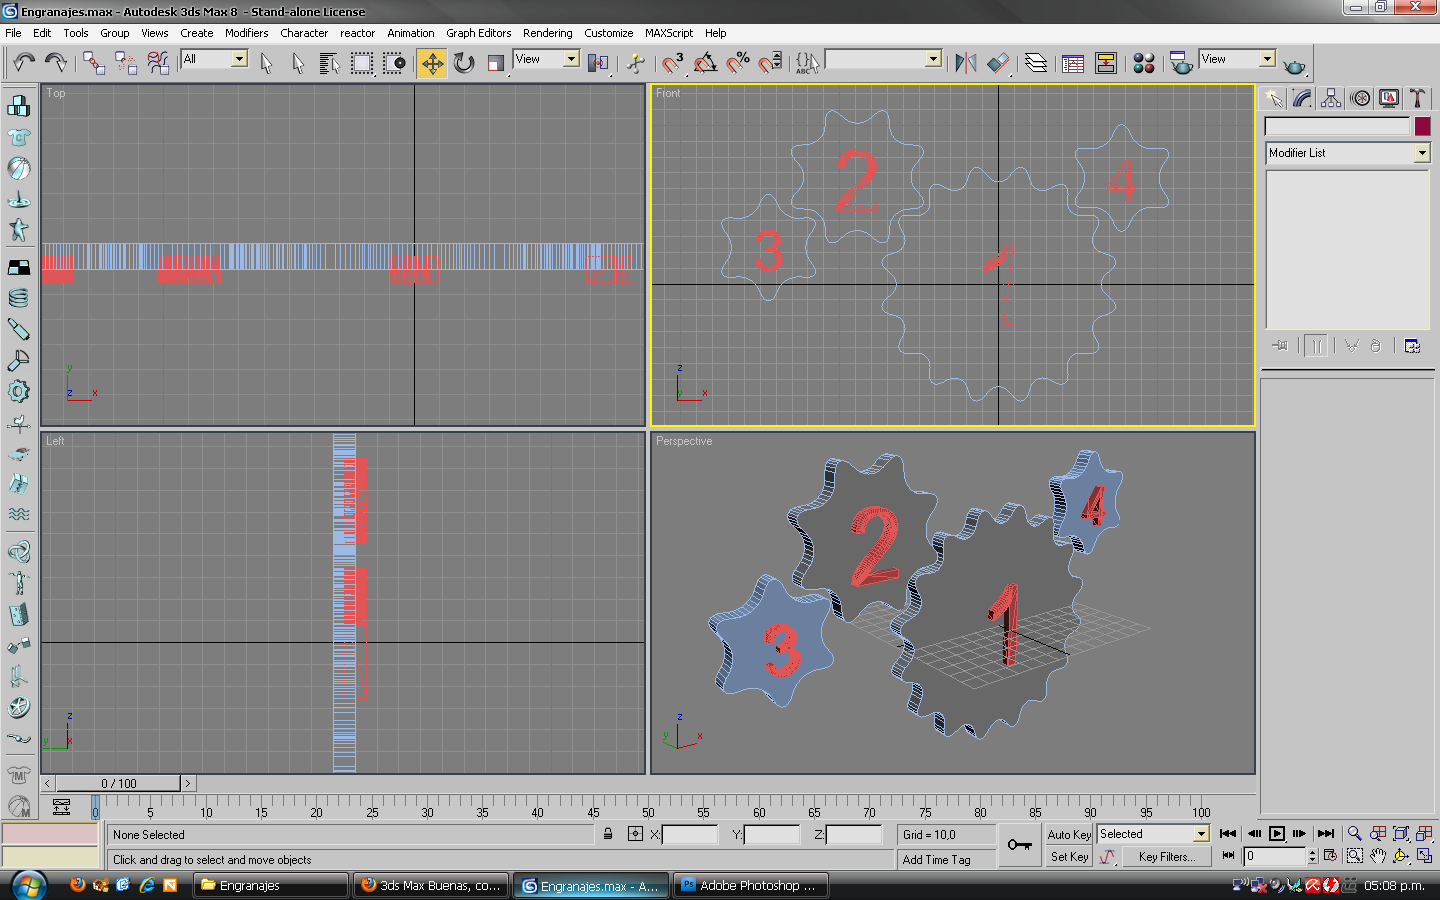Click the Maximize Viewport Toggle icon

pos(1424,856)
